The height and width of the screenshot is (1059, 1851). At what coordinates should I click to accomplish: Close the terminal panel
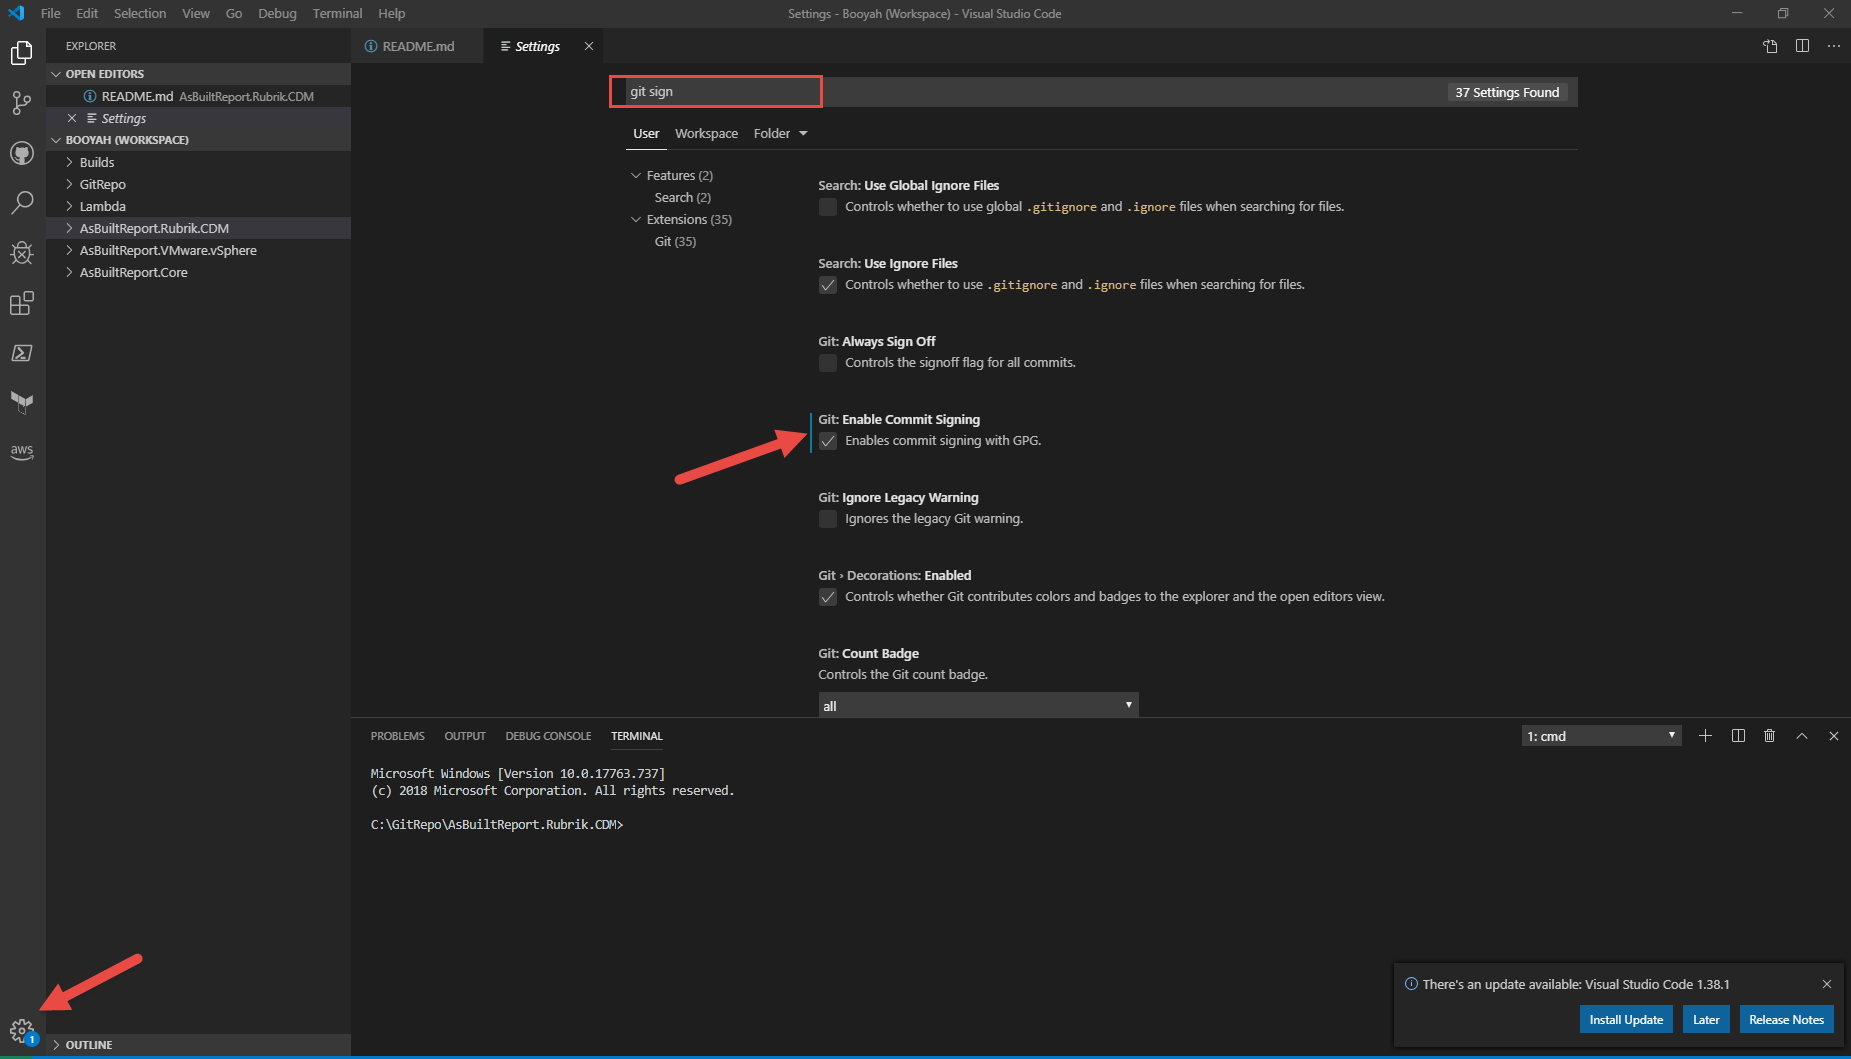point(1834,736)
